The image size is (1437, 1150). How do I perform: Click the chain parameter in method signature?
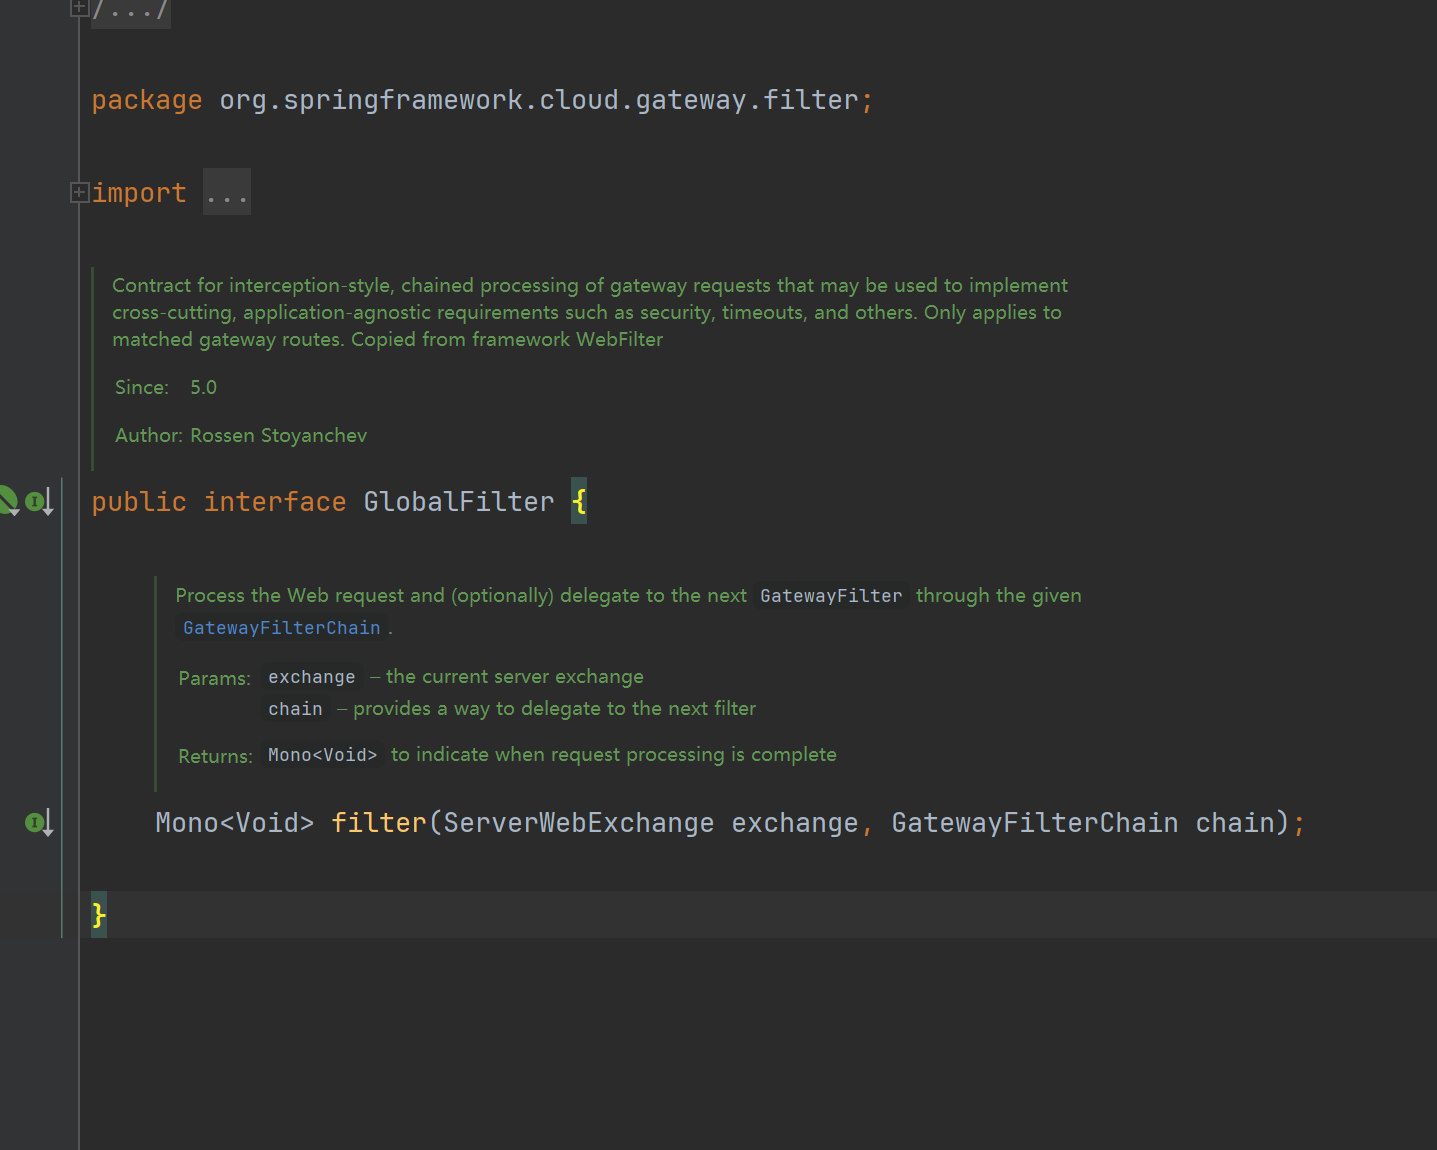click(x=1235, y=823)
